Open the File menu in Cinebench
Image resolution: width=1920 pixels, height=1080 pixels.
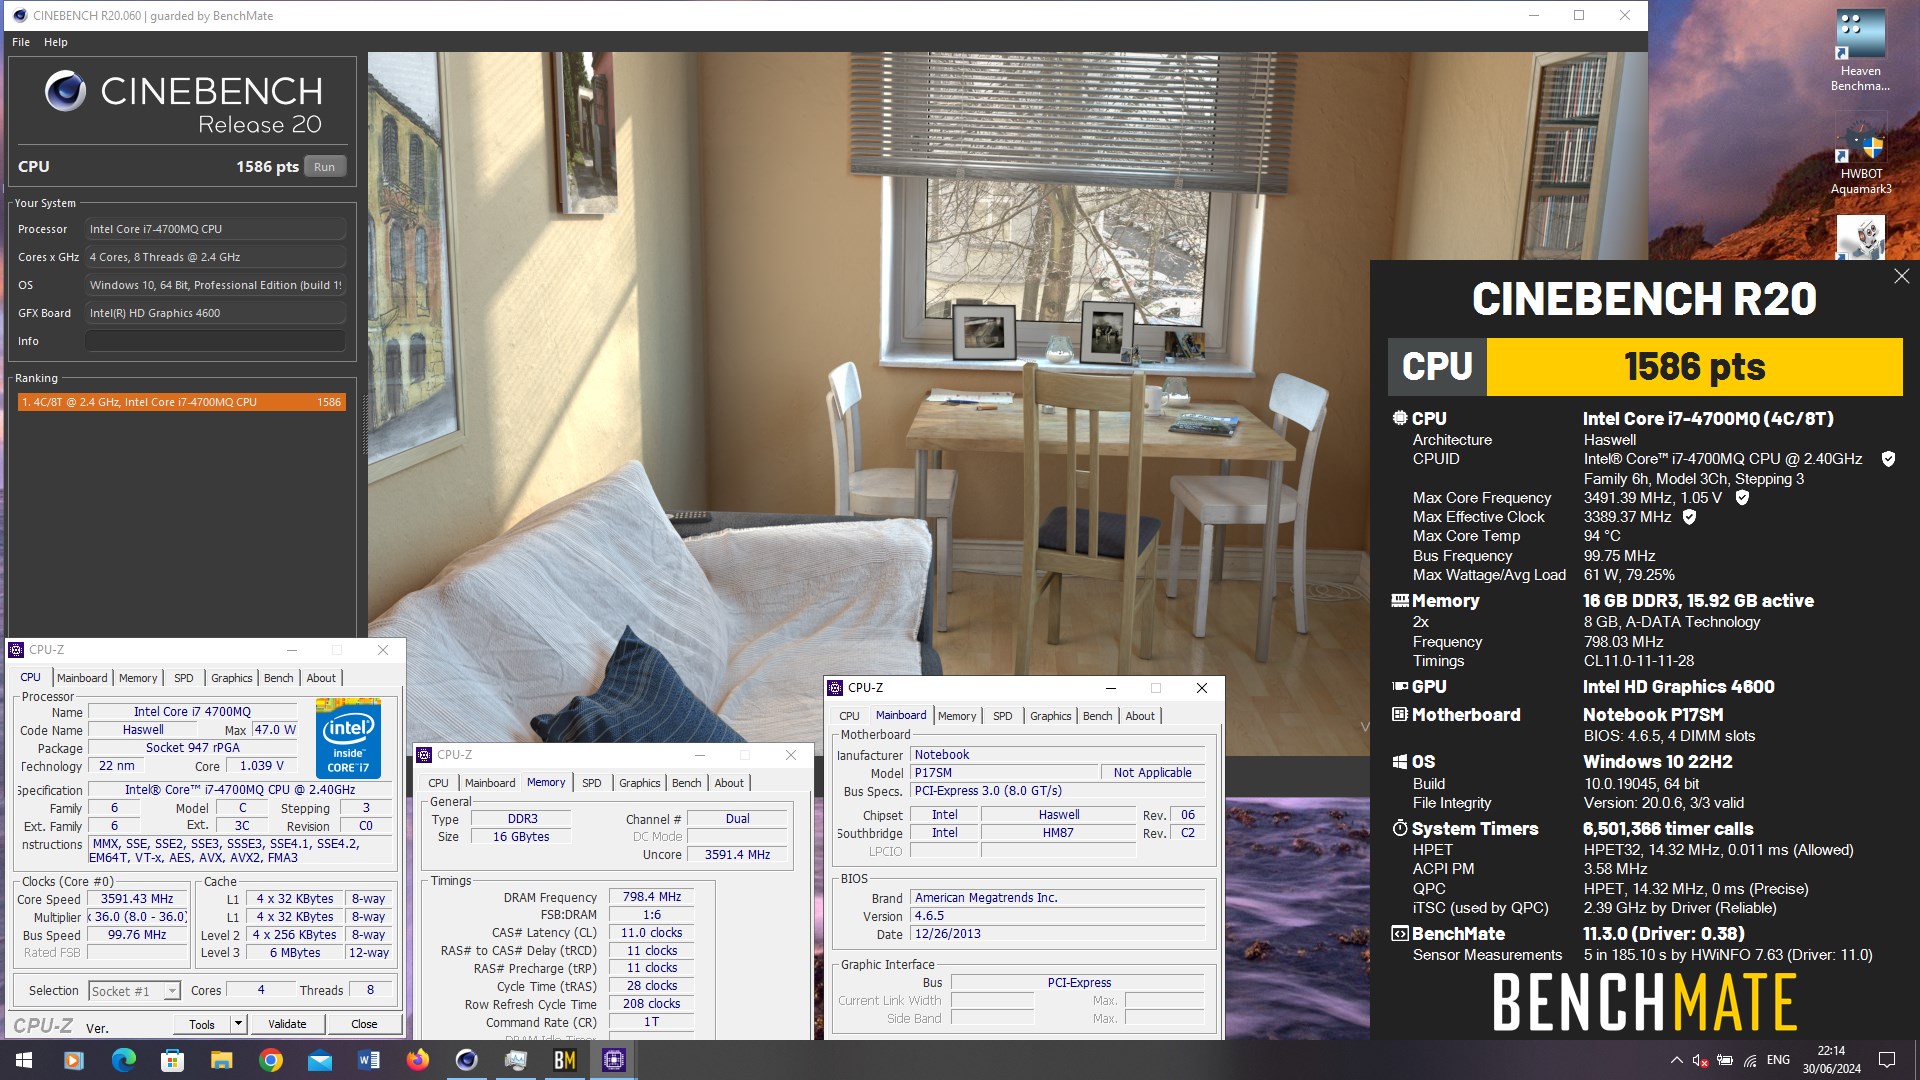(x=21, y=42)
